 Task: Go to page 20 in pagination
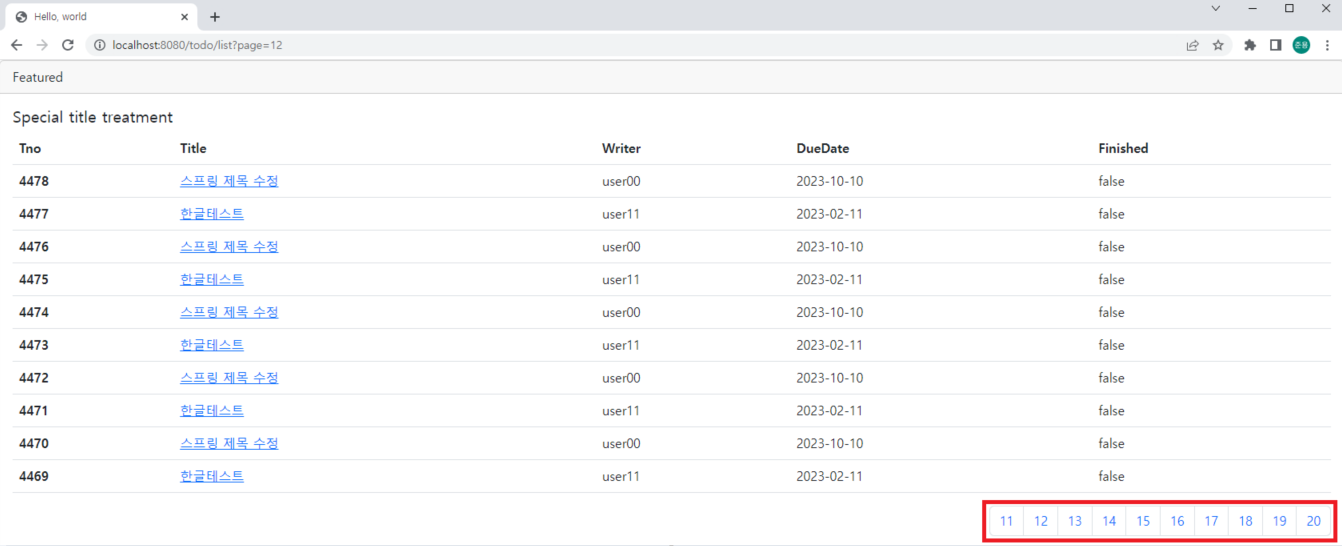tap(1314, 521)
